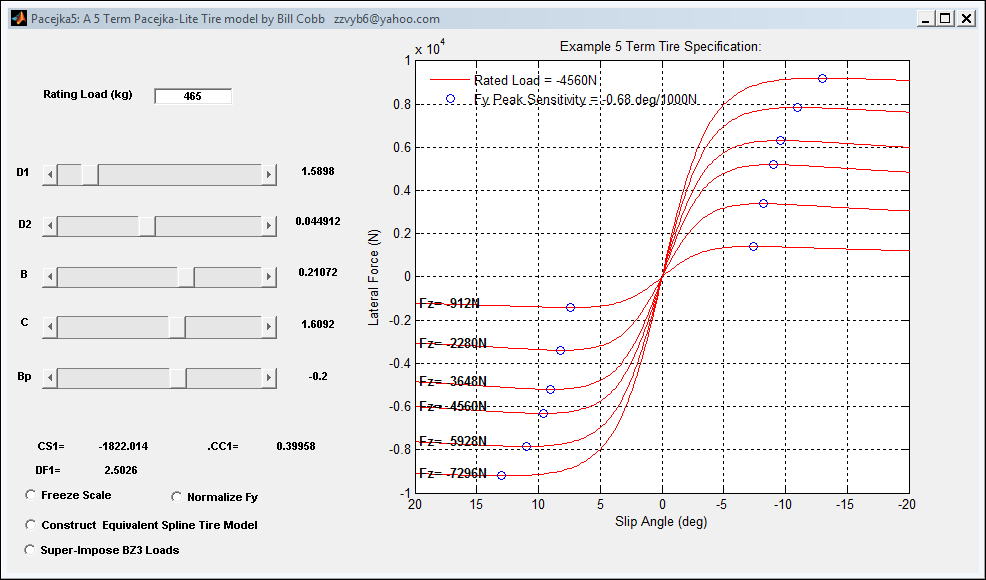The height and width of the screenshot is (580, 986).
Task: Click the D2 slider's left arrow
Action: [50, 226]
